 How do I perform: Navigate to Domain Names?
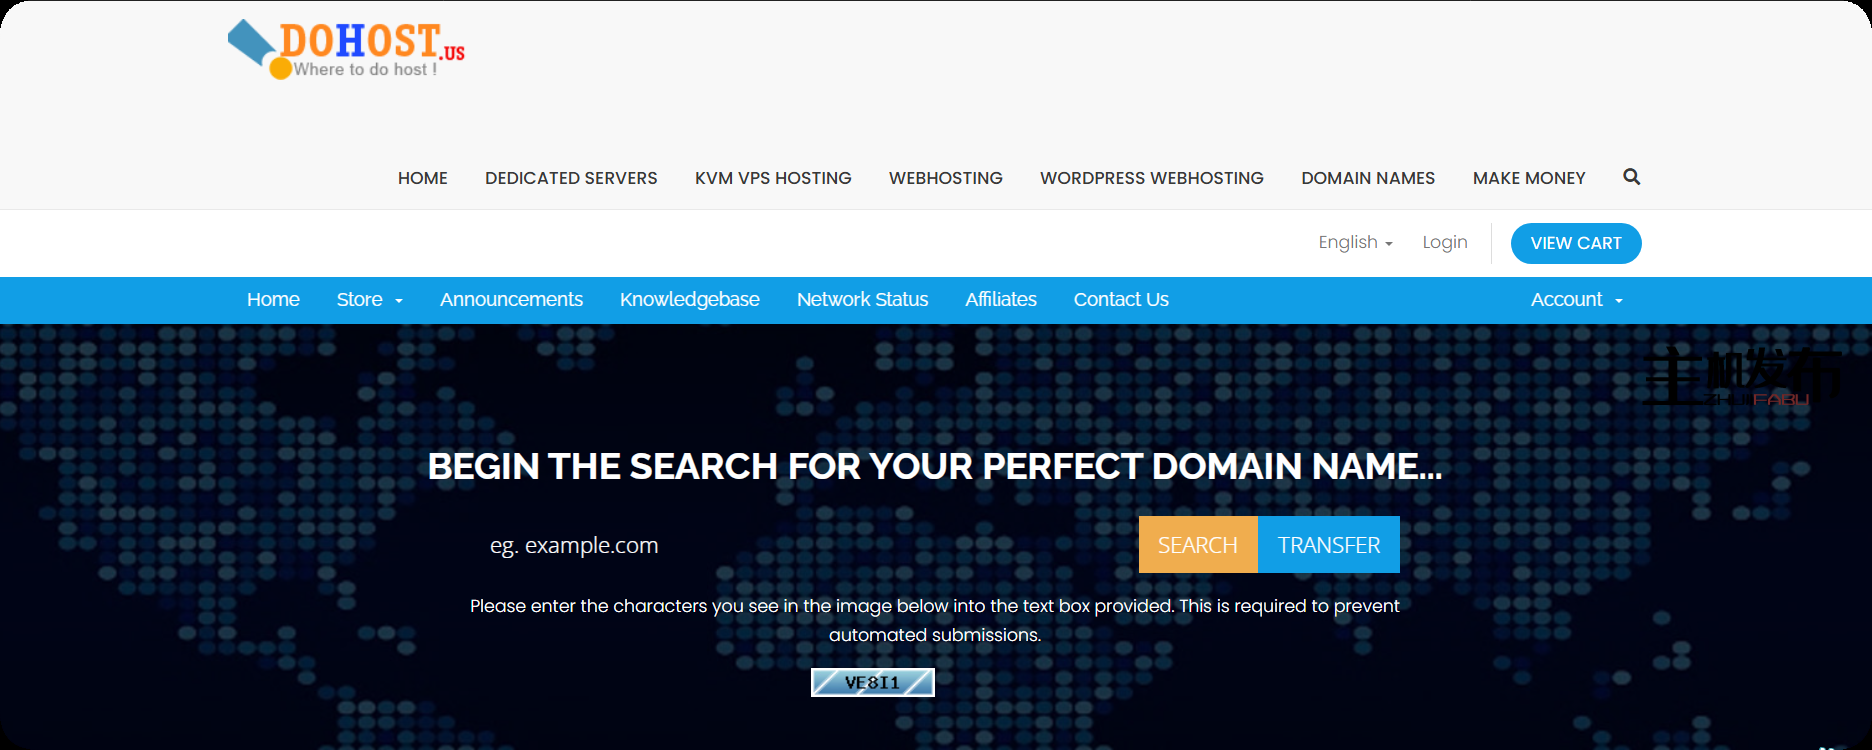[1367, 178]
